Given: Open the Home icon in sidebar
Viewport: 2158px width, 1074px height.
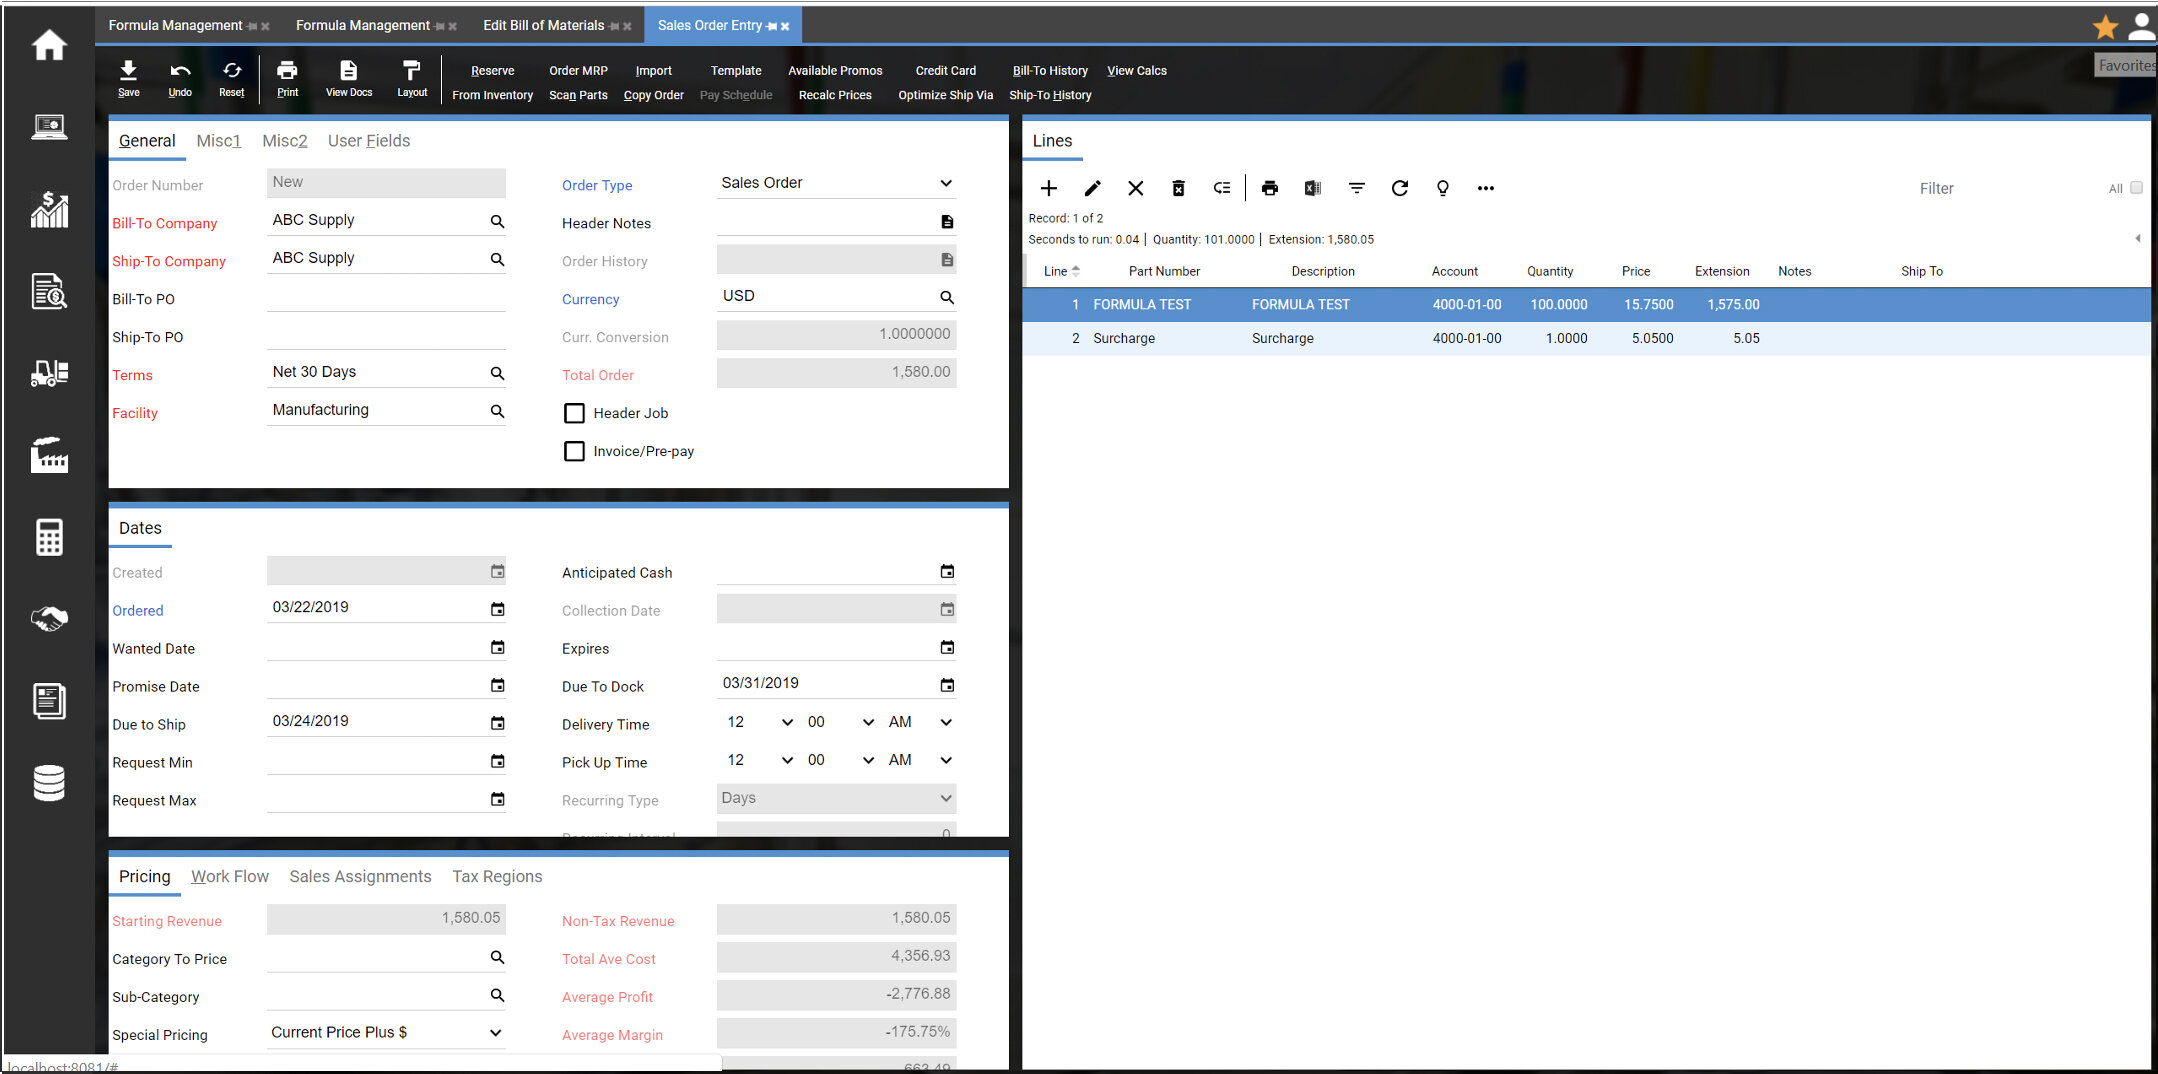Looking at the screenshot, I should [49, 45].
